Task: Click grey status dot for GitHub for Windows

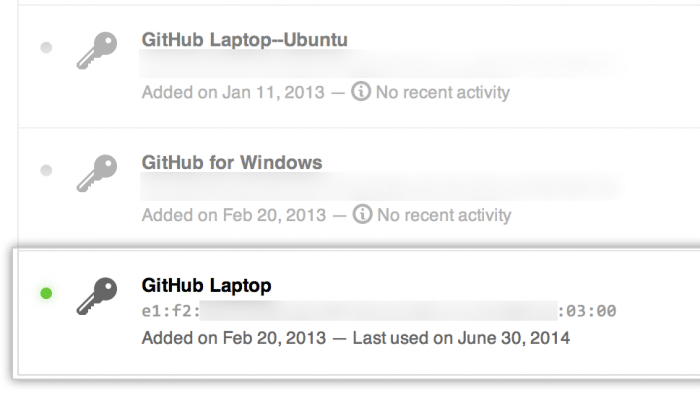Action: click(x=46, y=170)
